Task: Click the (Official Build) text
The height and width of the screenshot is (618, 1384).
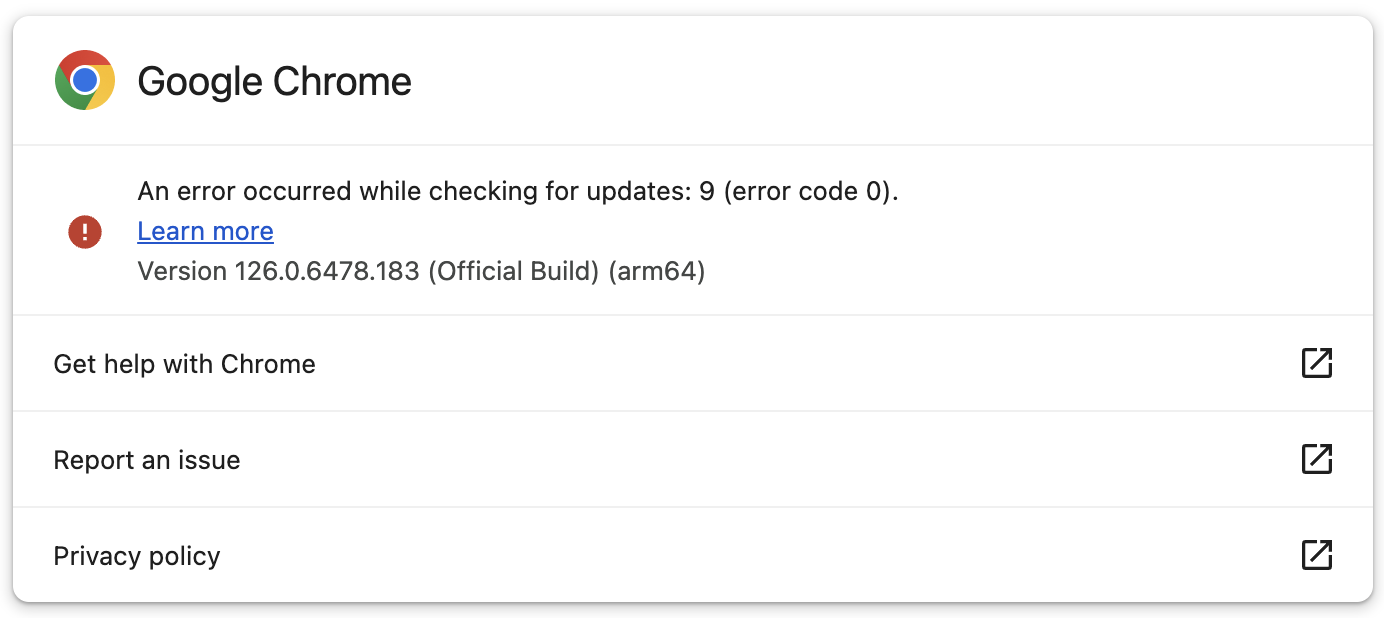Action: [513, 271]
